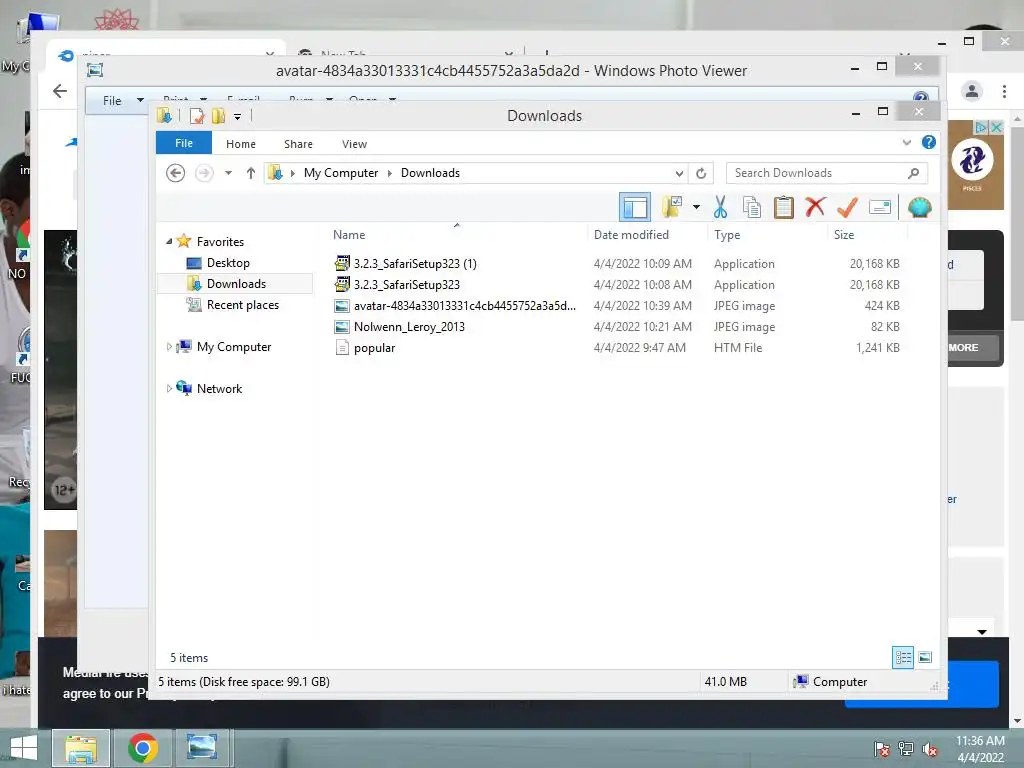The image size is (1024, 768).
Task: Click the Properties quick access icon
Action: click(197, 116)
